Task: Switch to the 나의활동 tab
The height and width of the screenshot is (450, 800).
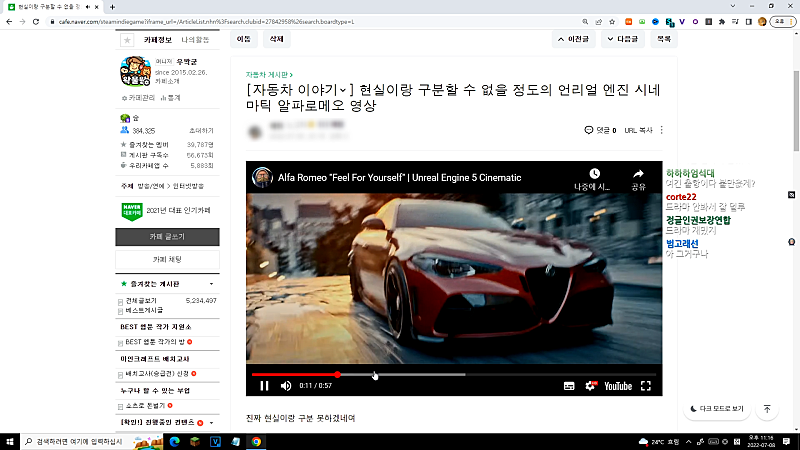Action: [x=197, y=40]
